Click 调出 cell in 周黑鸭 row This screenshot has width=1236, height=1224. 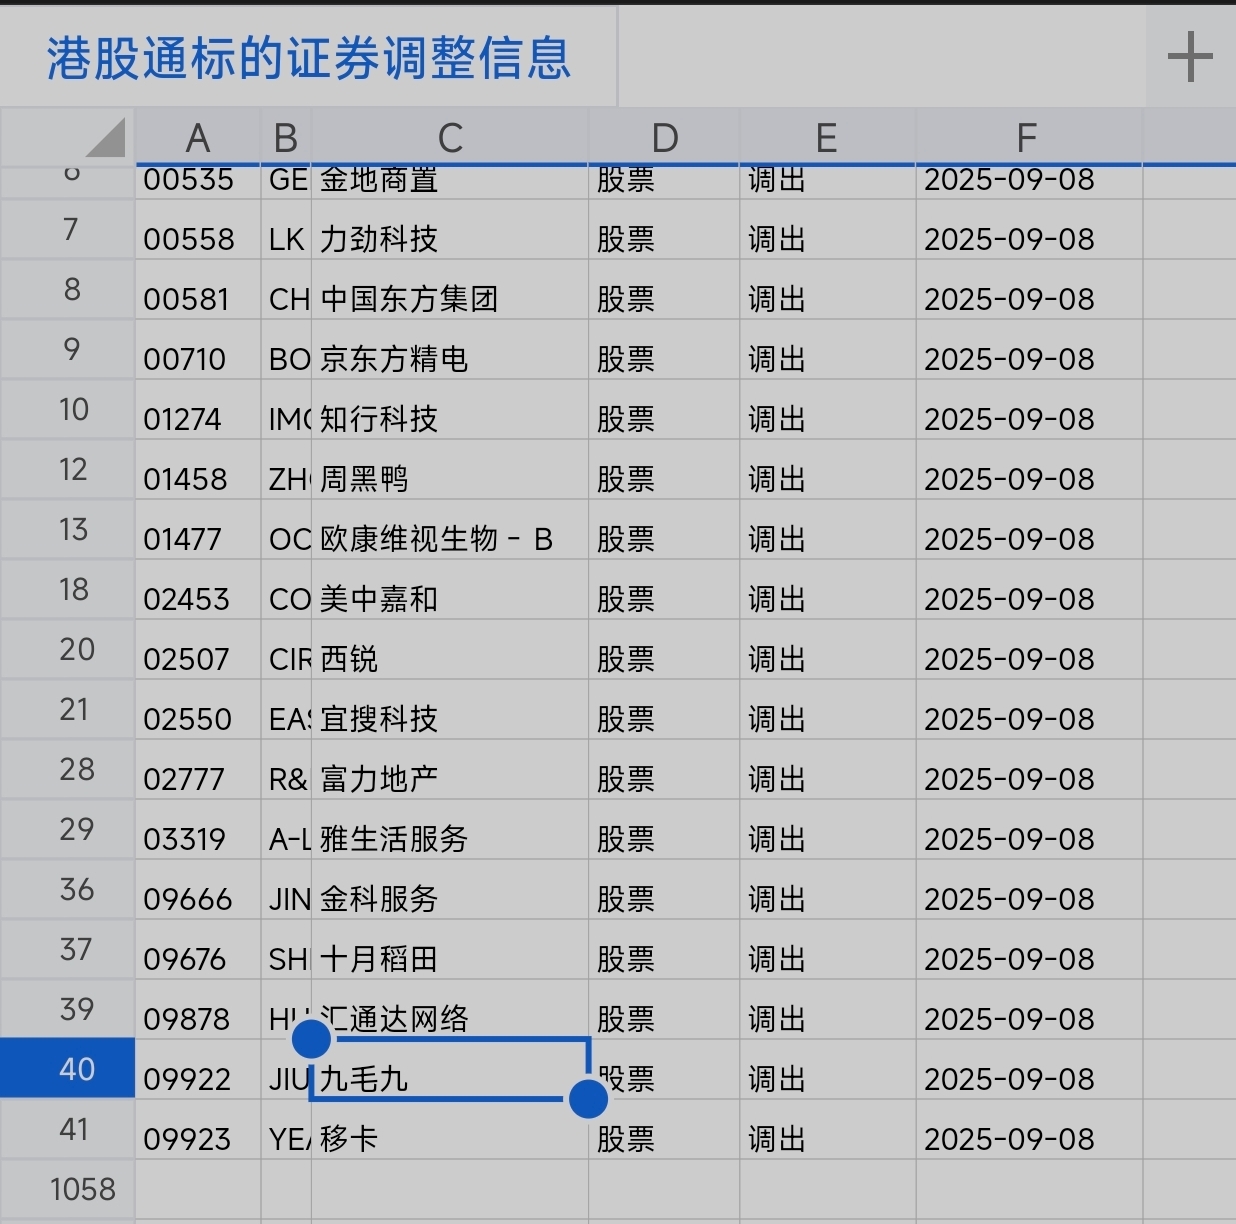tap(827, 470)
